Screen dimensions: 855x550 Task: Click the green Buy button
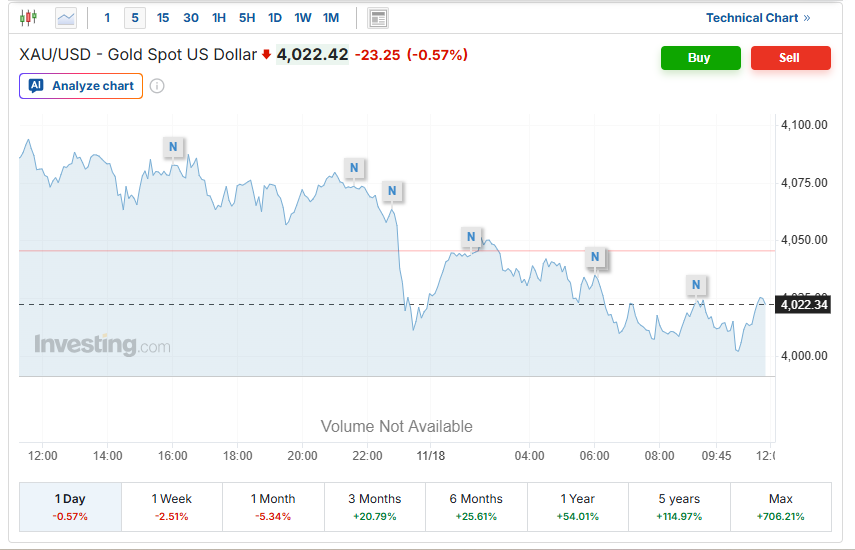(700, 58)
